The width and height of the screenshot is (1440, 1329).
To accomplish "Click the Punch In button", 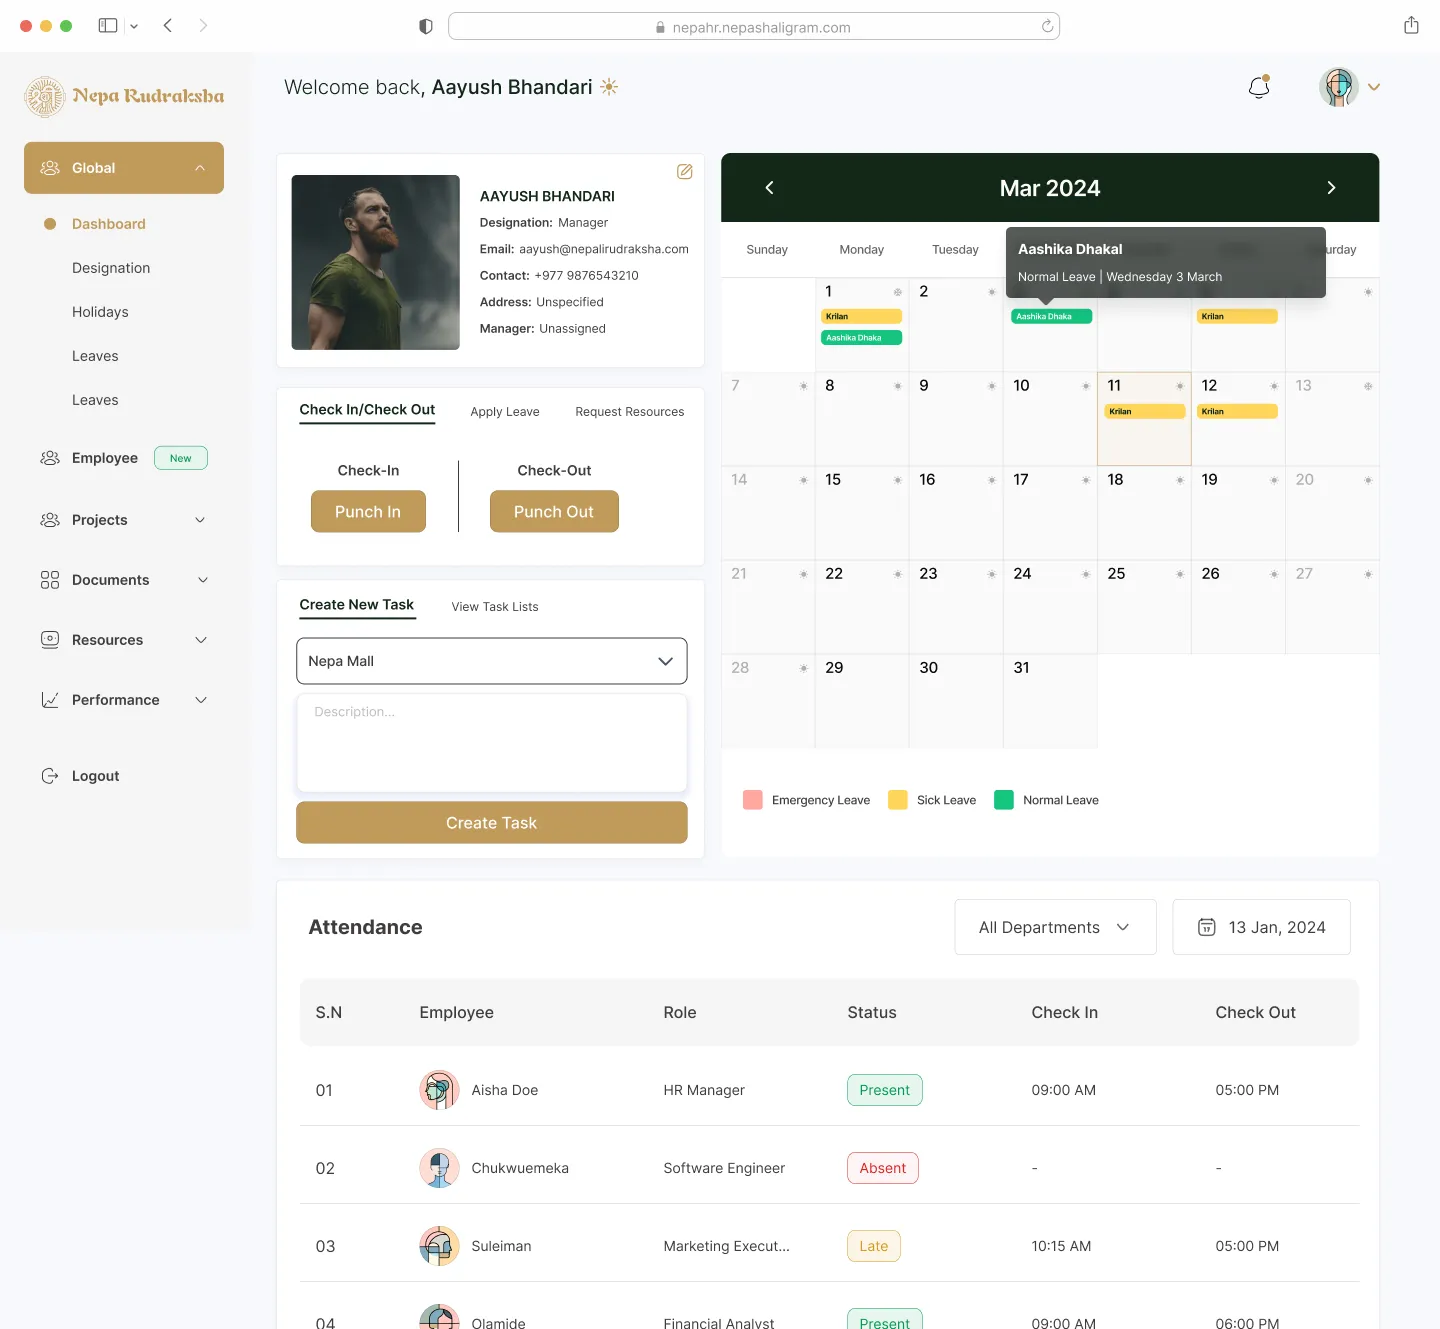I will pyautogui.click(x=368, y=511).
